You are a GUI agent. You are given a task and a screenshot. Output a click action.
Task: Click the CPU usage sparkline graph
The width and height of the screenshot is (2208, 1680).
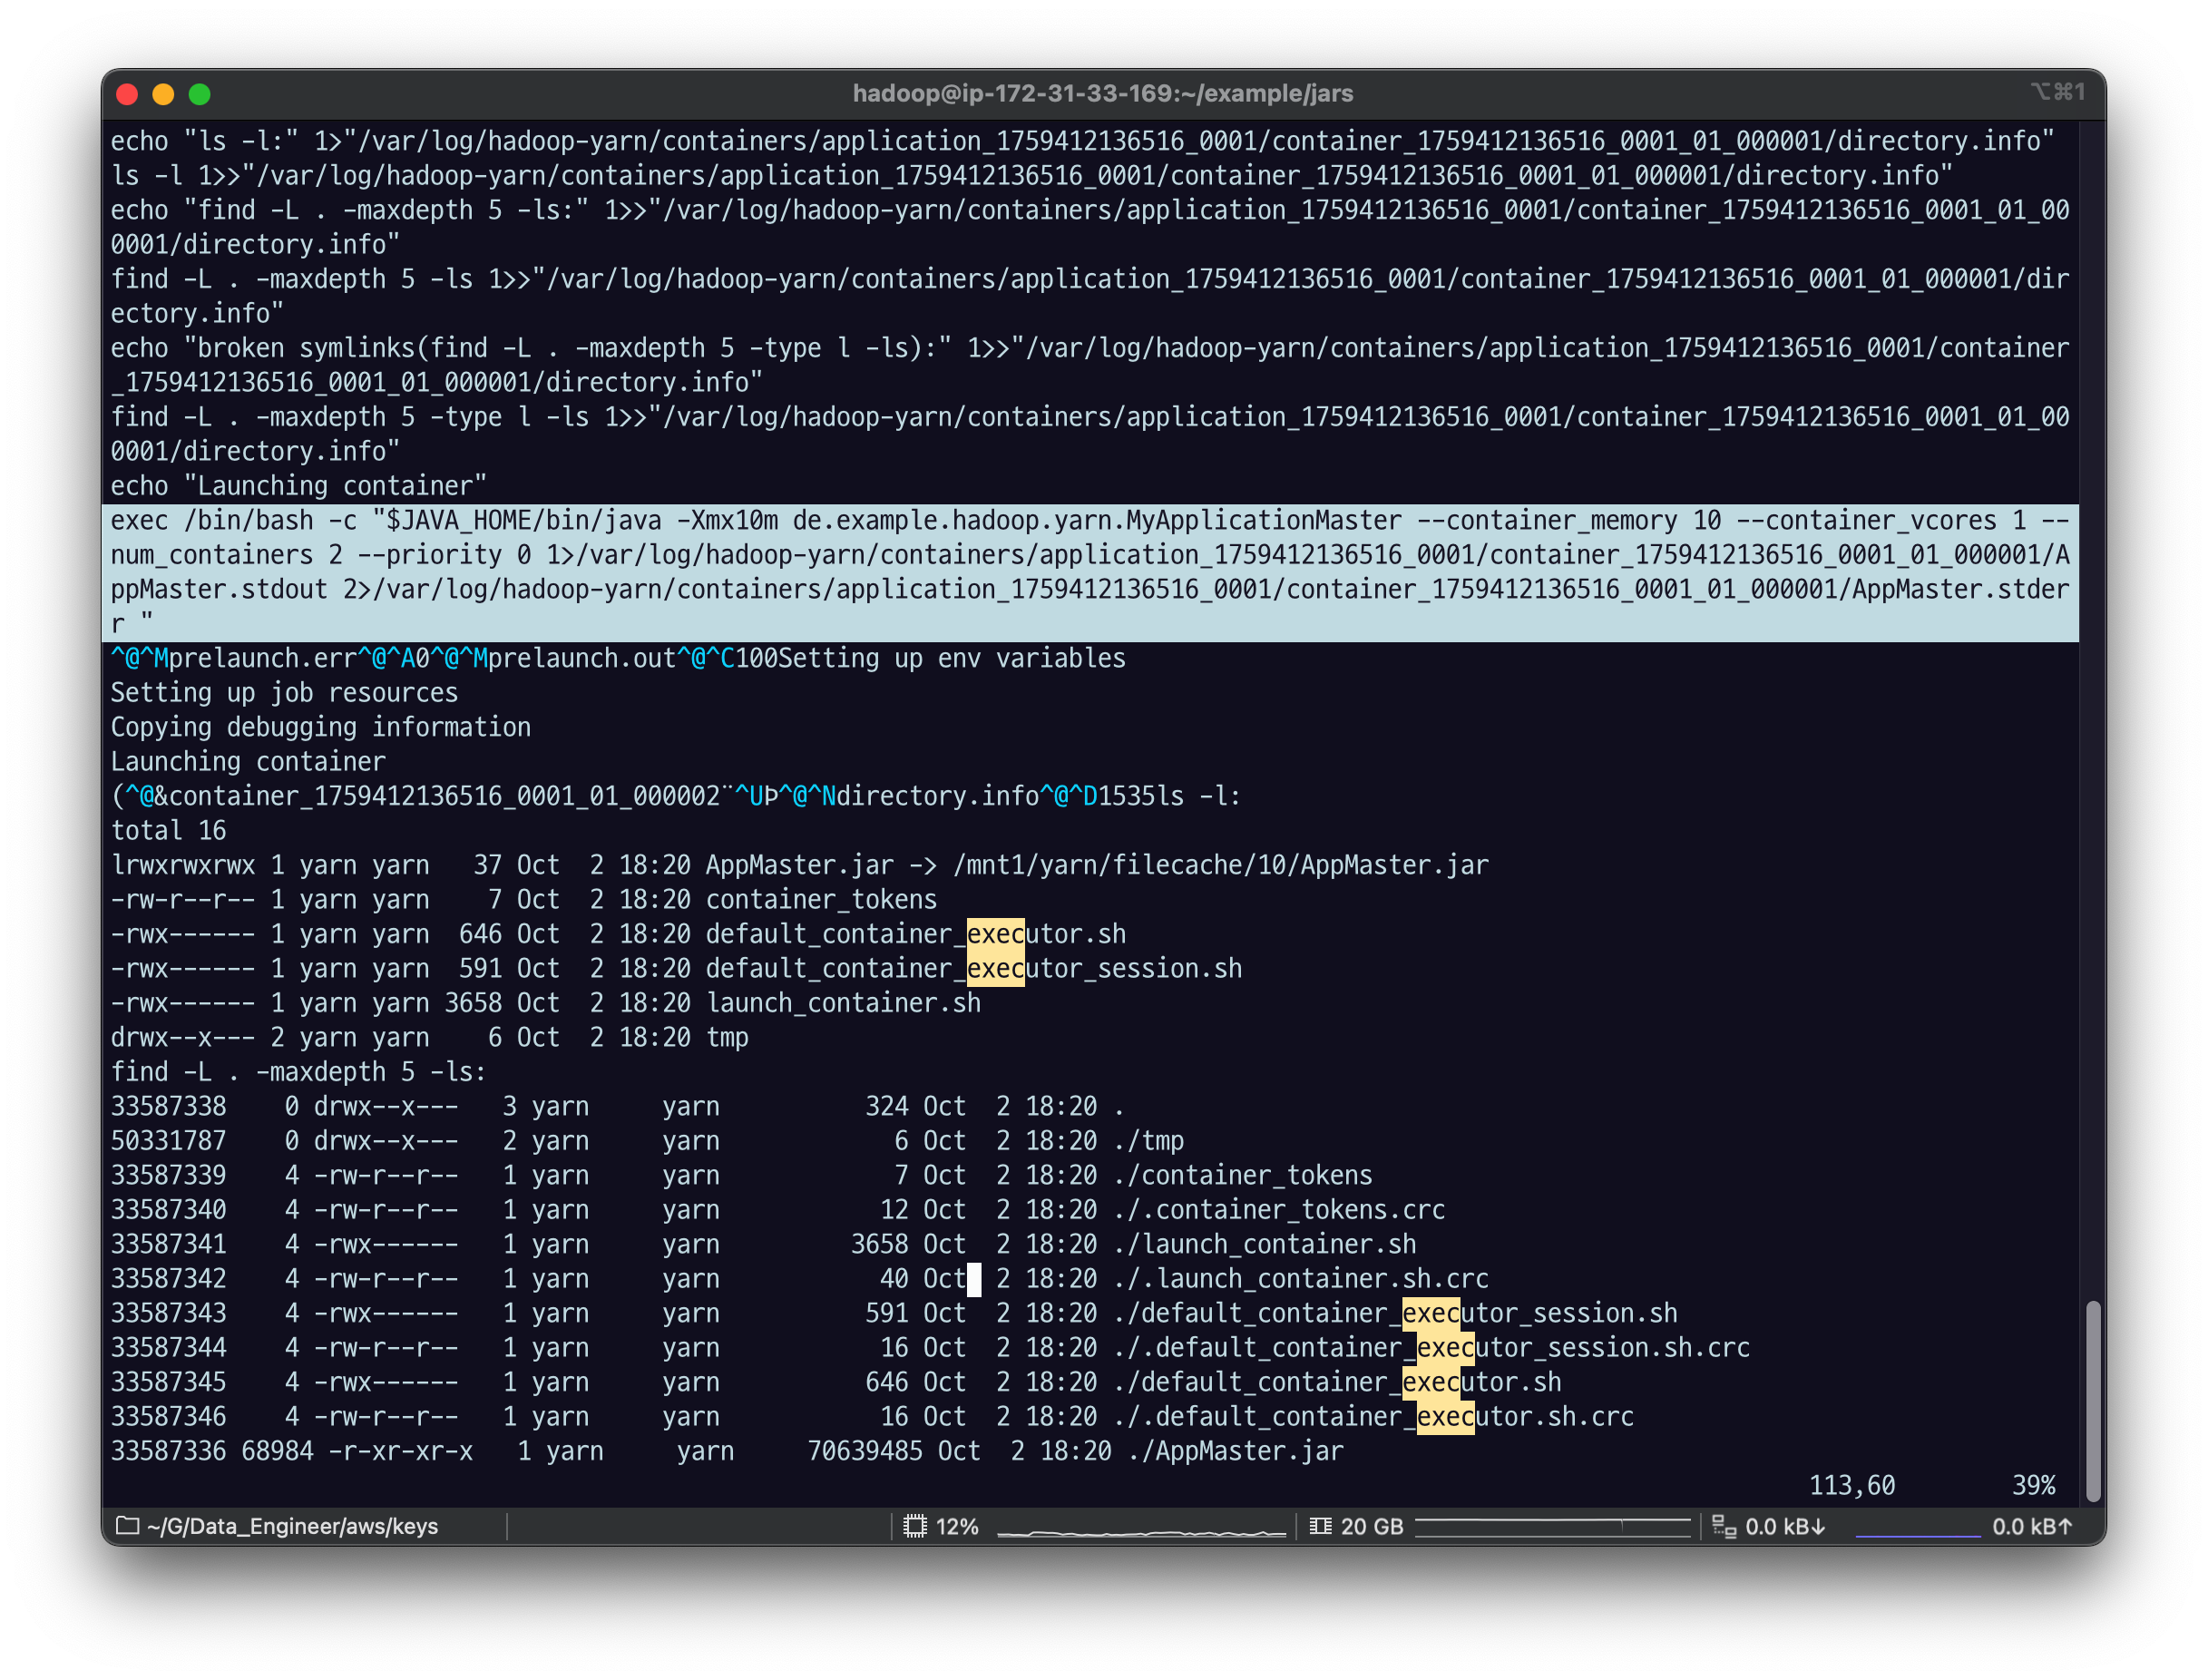(1141, 1530)
